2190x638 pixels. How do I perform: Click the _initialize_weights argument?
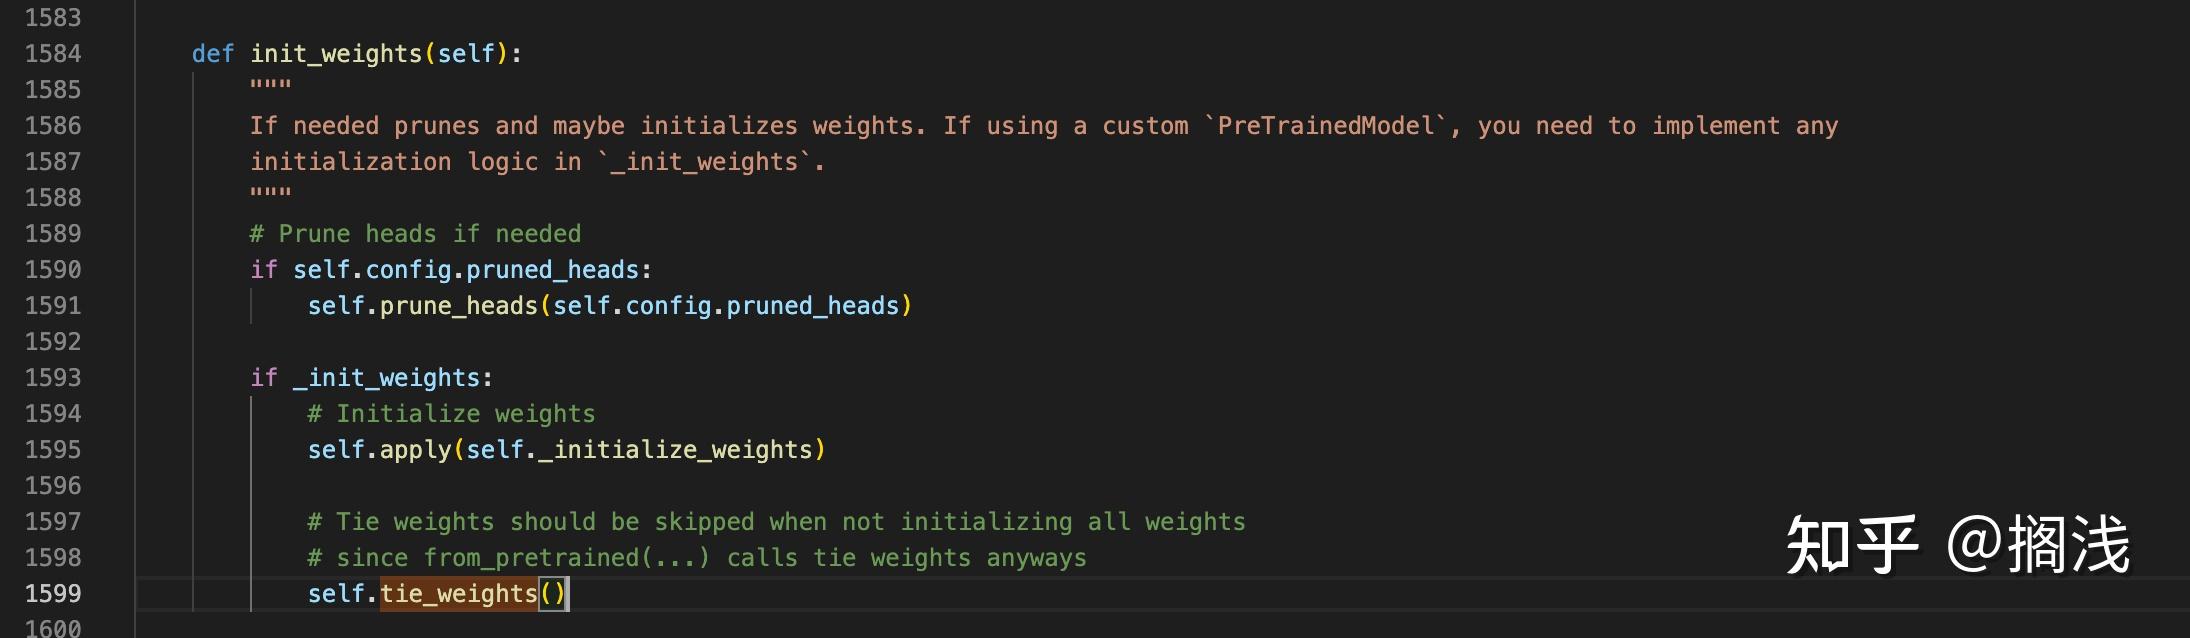click(675, 450)
